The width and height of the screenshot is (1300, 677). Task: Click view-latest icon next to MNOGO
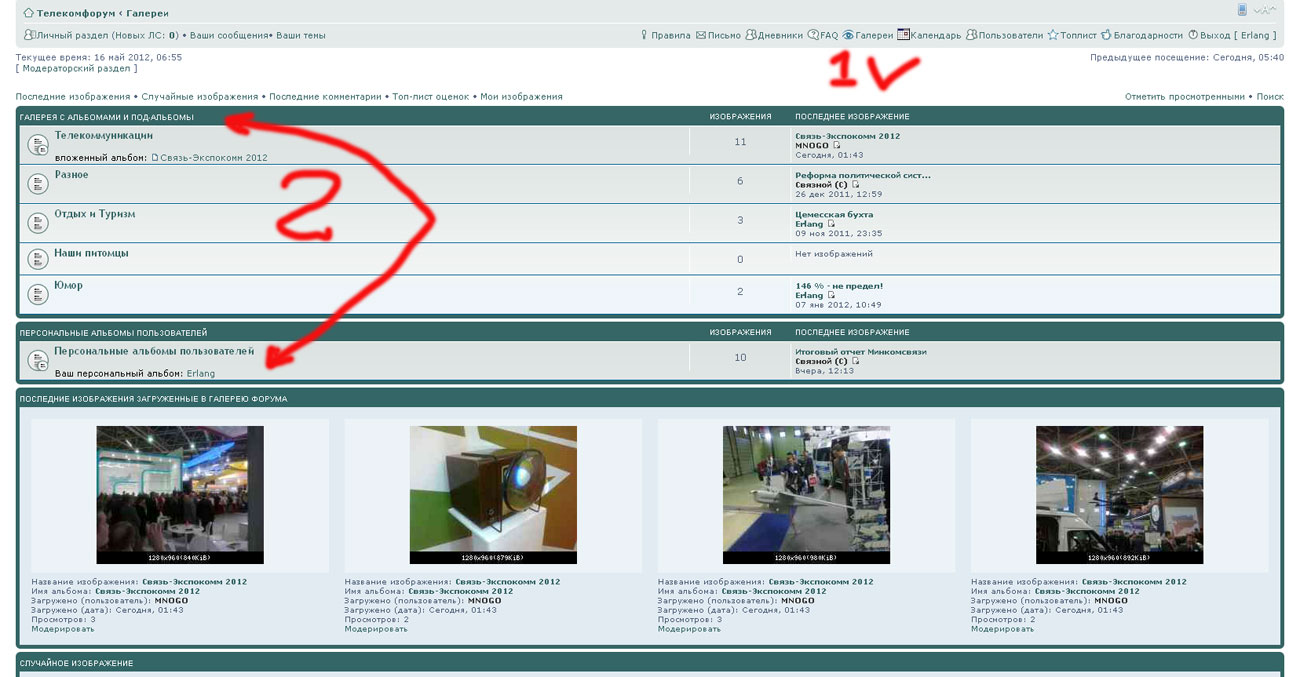(837, 146)
